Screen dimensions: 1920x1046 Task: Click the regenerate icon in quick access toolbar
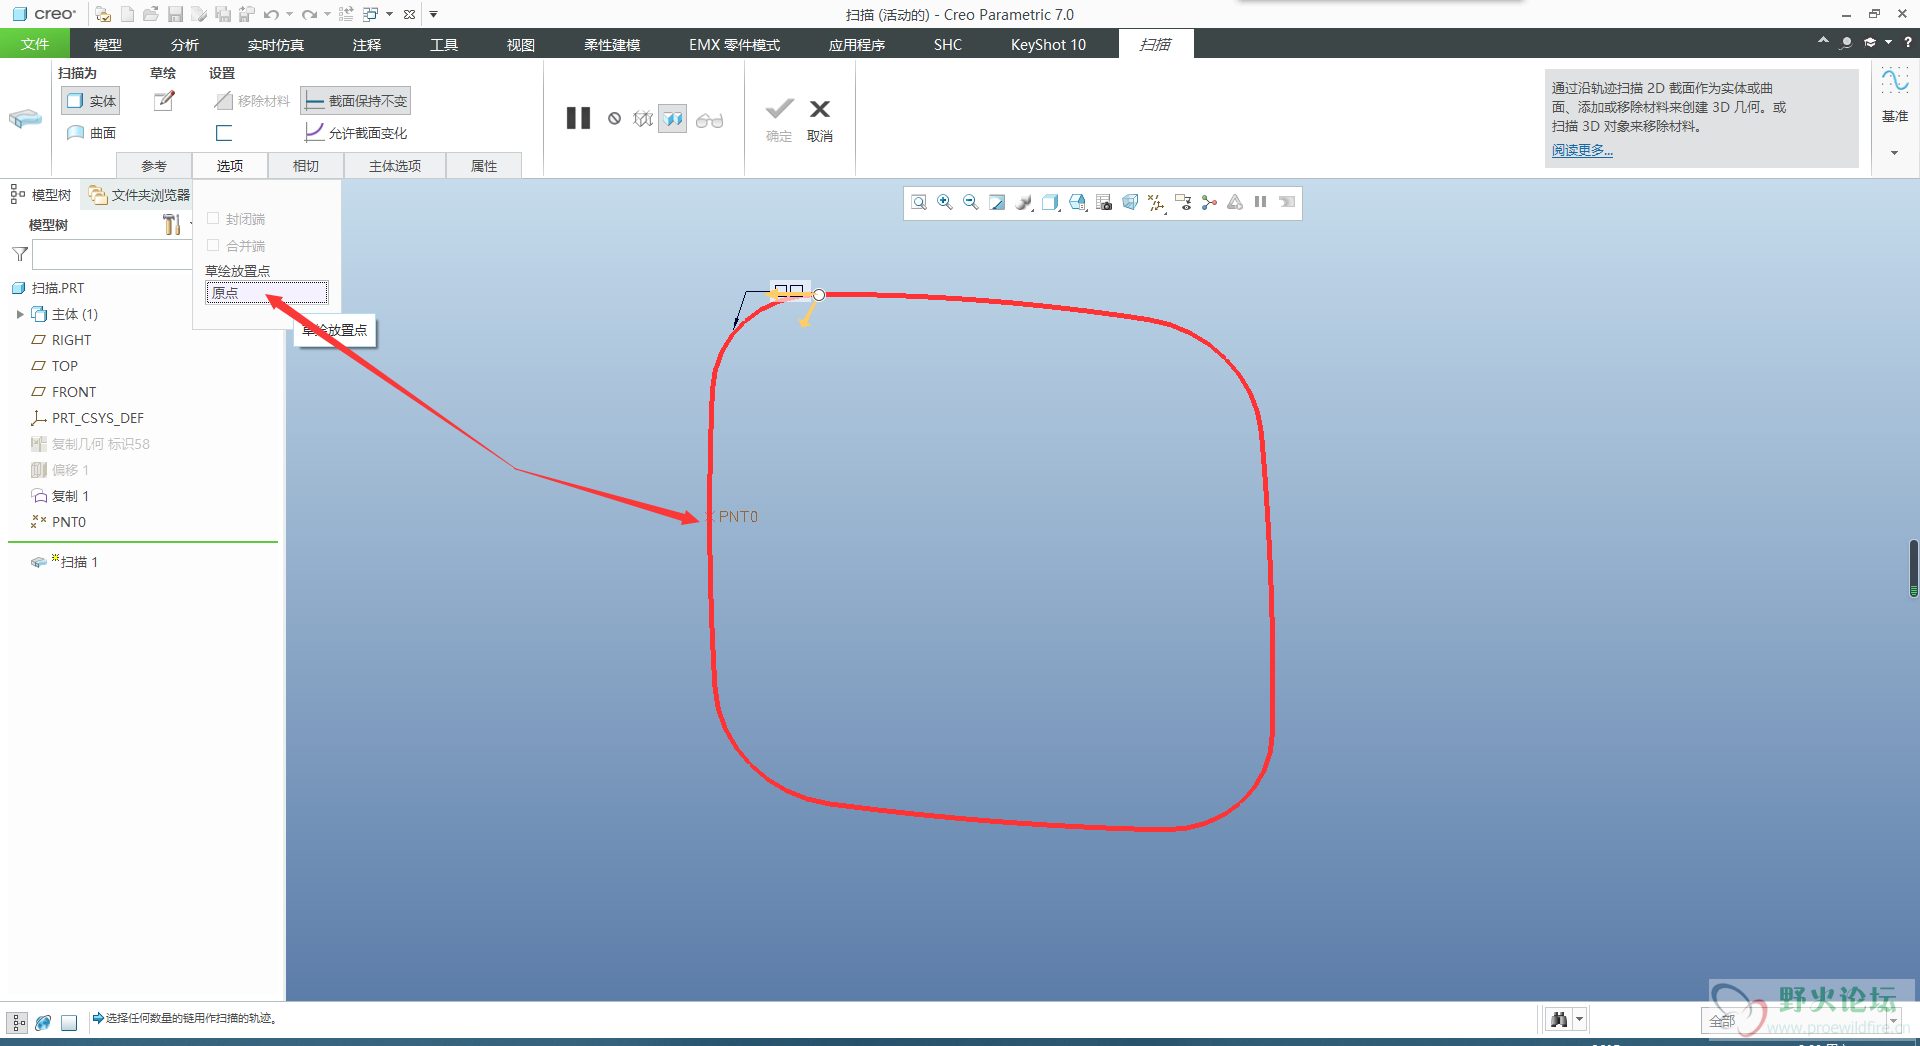click(x=346, y=14)
